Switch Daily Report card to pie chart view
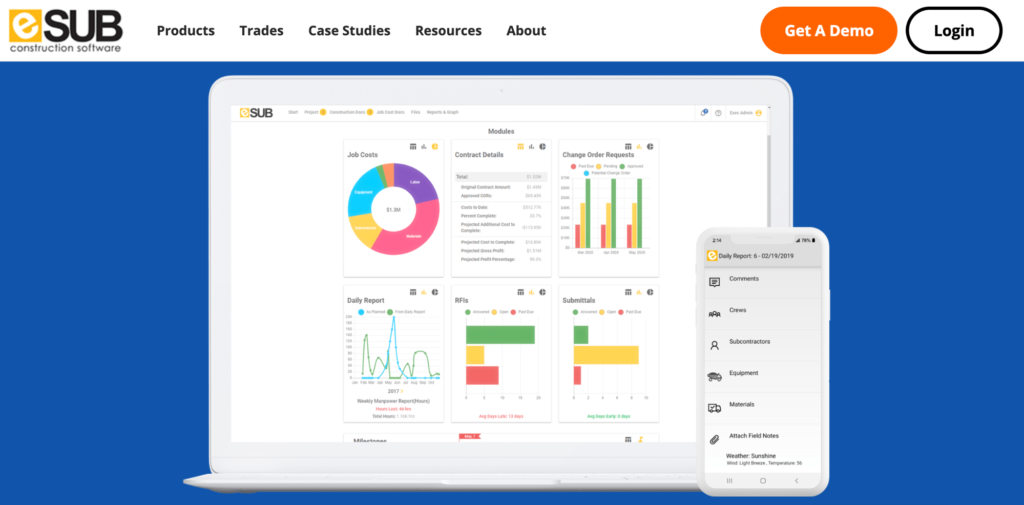The height and width of the screenshot is (505, 1024). click(435, 292)
